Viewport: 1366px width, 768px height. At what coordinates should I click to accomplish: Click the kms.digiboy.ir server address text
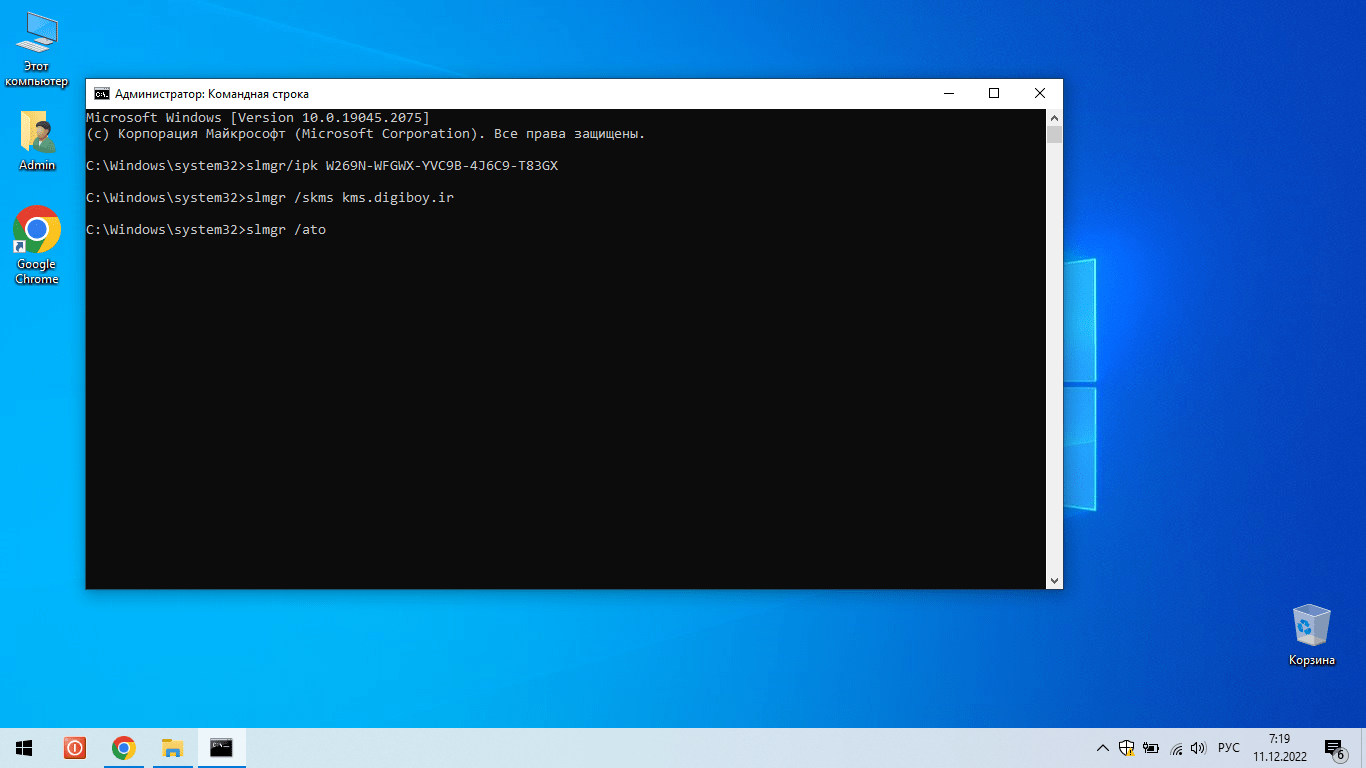click(398, 198)
